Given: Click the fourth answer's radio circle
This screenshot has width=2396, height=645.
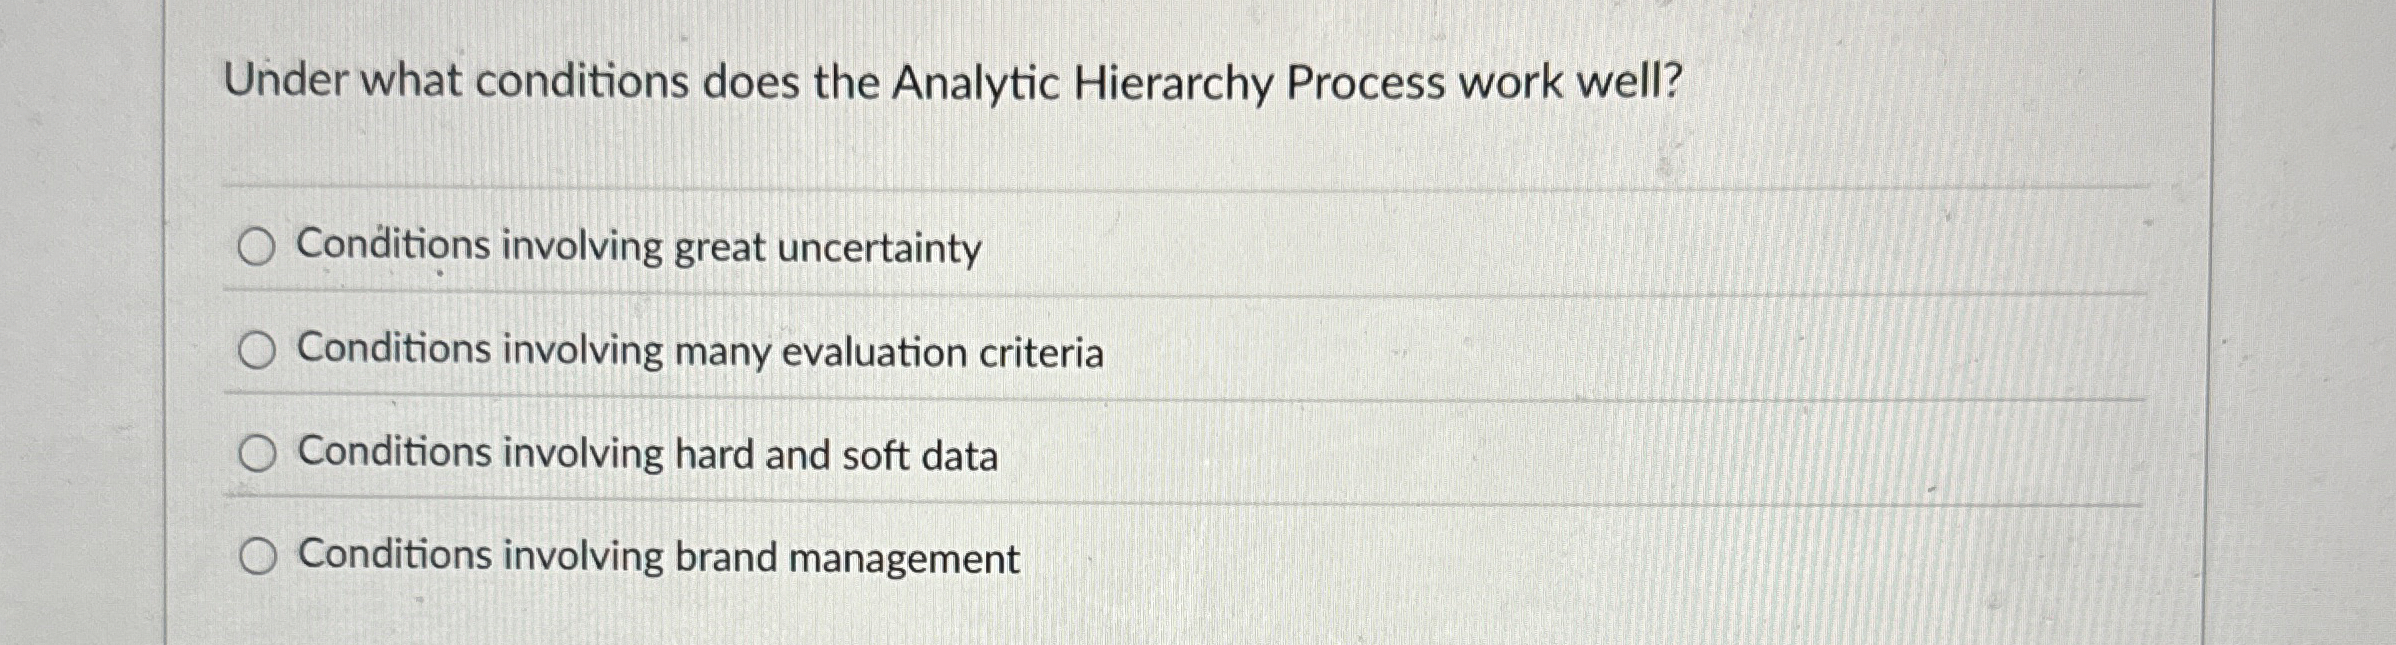Looking at the screenshot, I should point(258,556).
